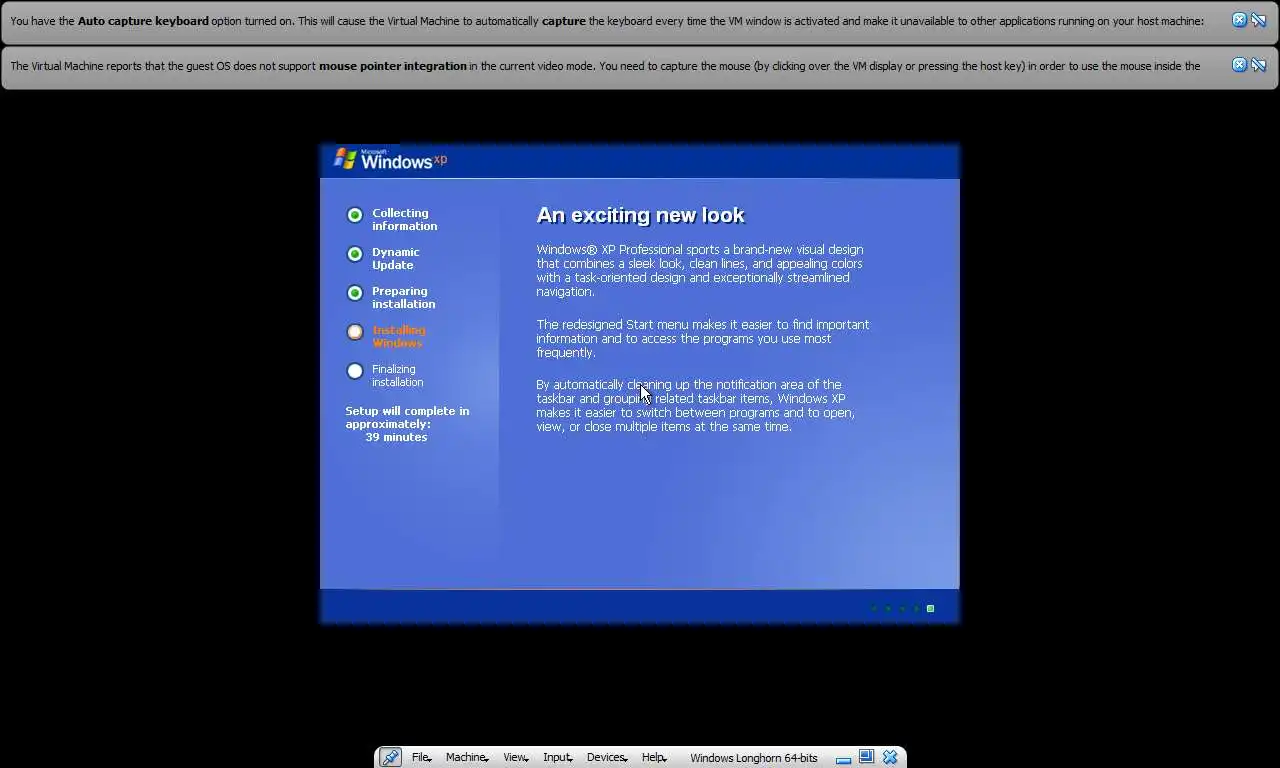Click the orange bullet beside Installing Windows
The height and width of the screenshot is (768, 1280).
[x=354, y=332]
